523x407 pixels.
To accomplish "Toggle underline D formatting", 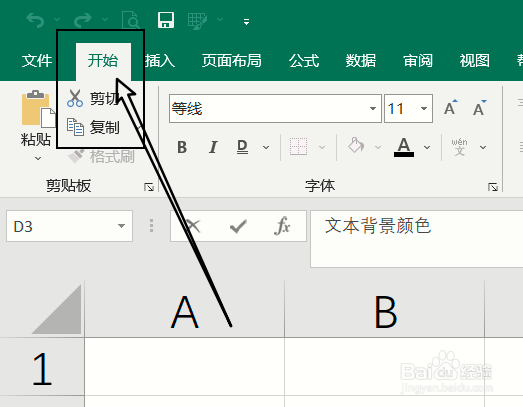I will [242, 147].
